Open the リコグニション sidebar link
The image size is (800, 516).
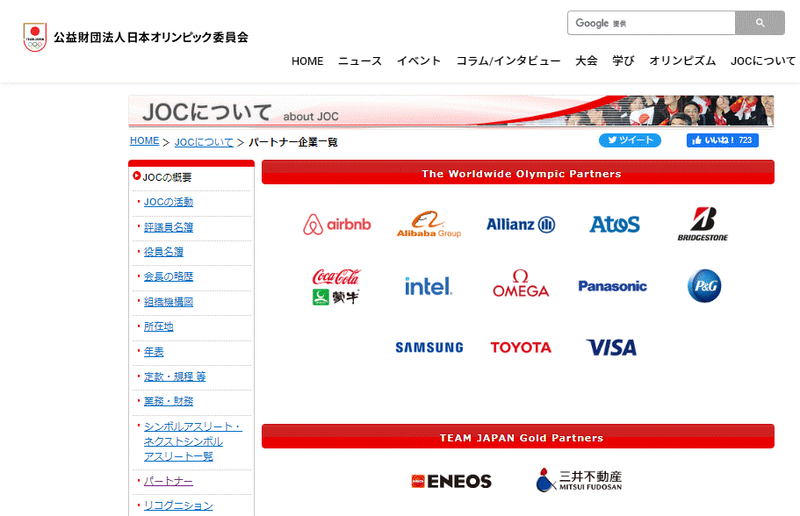click(178, 506)
